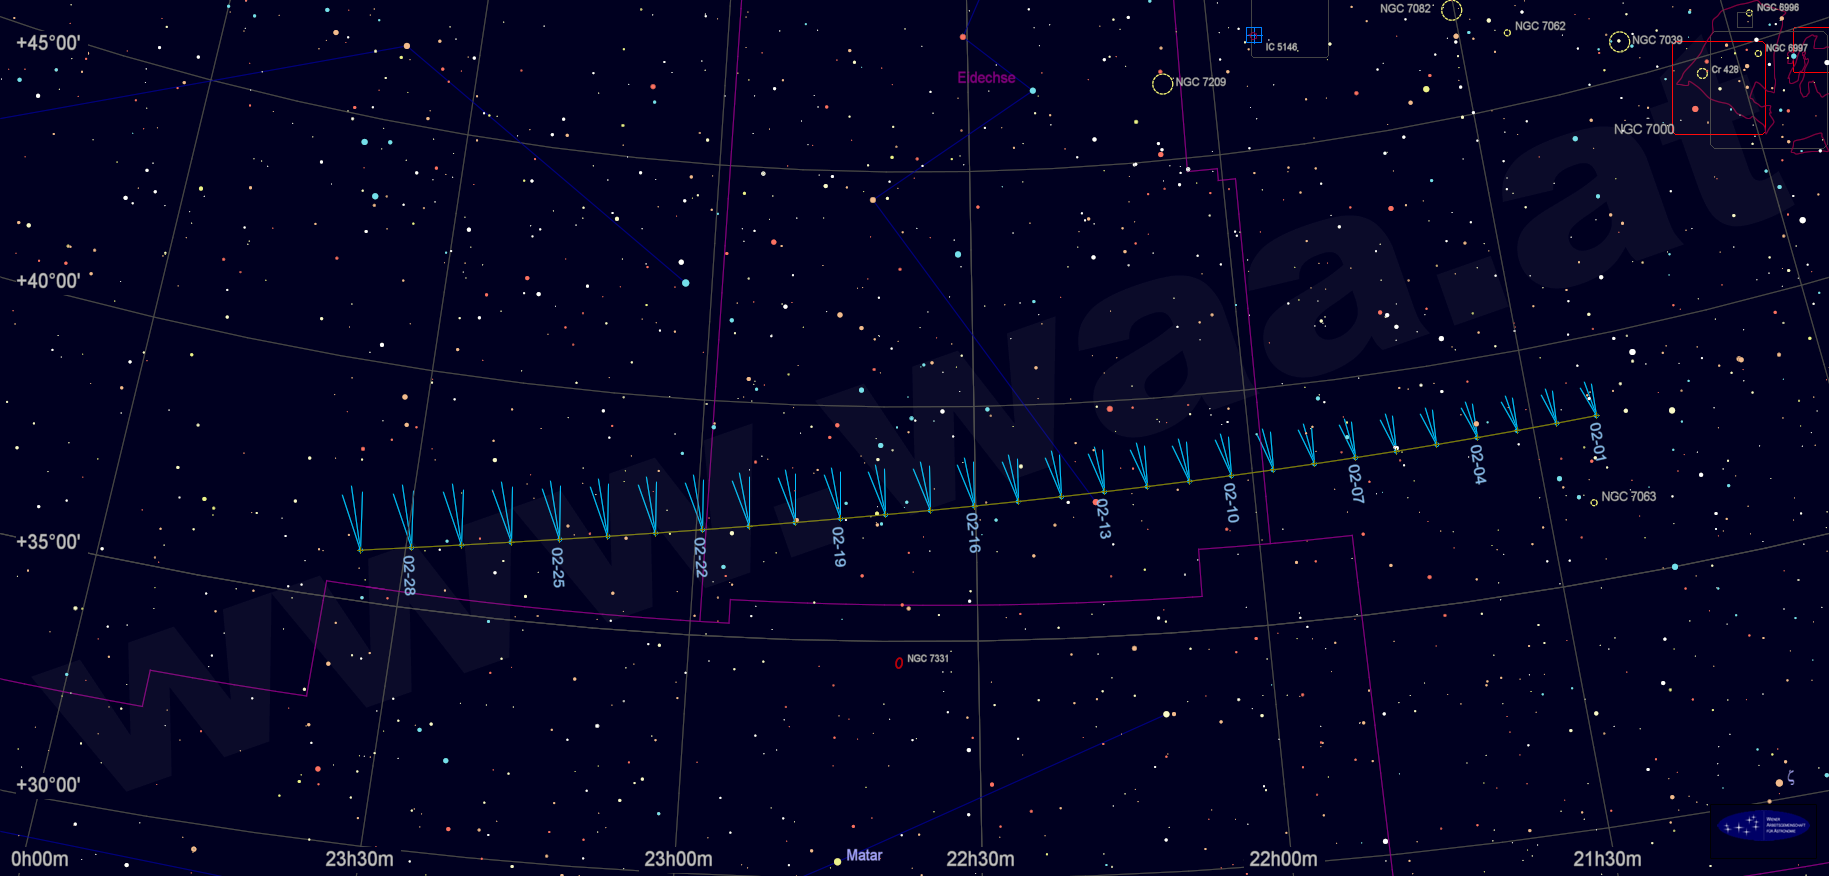Click the comet track label 02-25
Image resolution: width=1829 pixels, height=876 pixels.
click(x=558, y=567)
